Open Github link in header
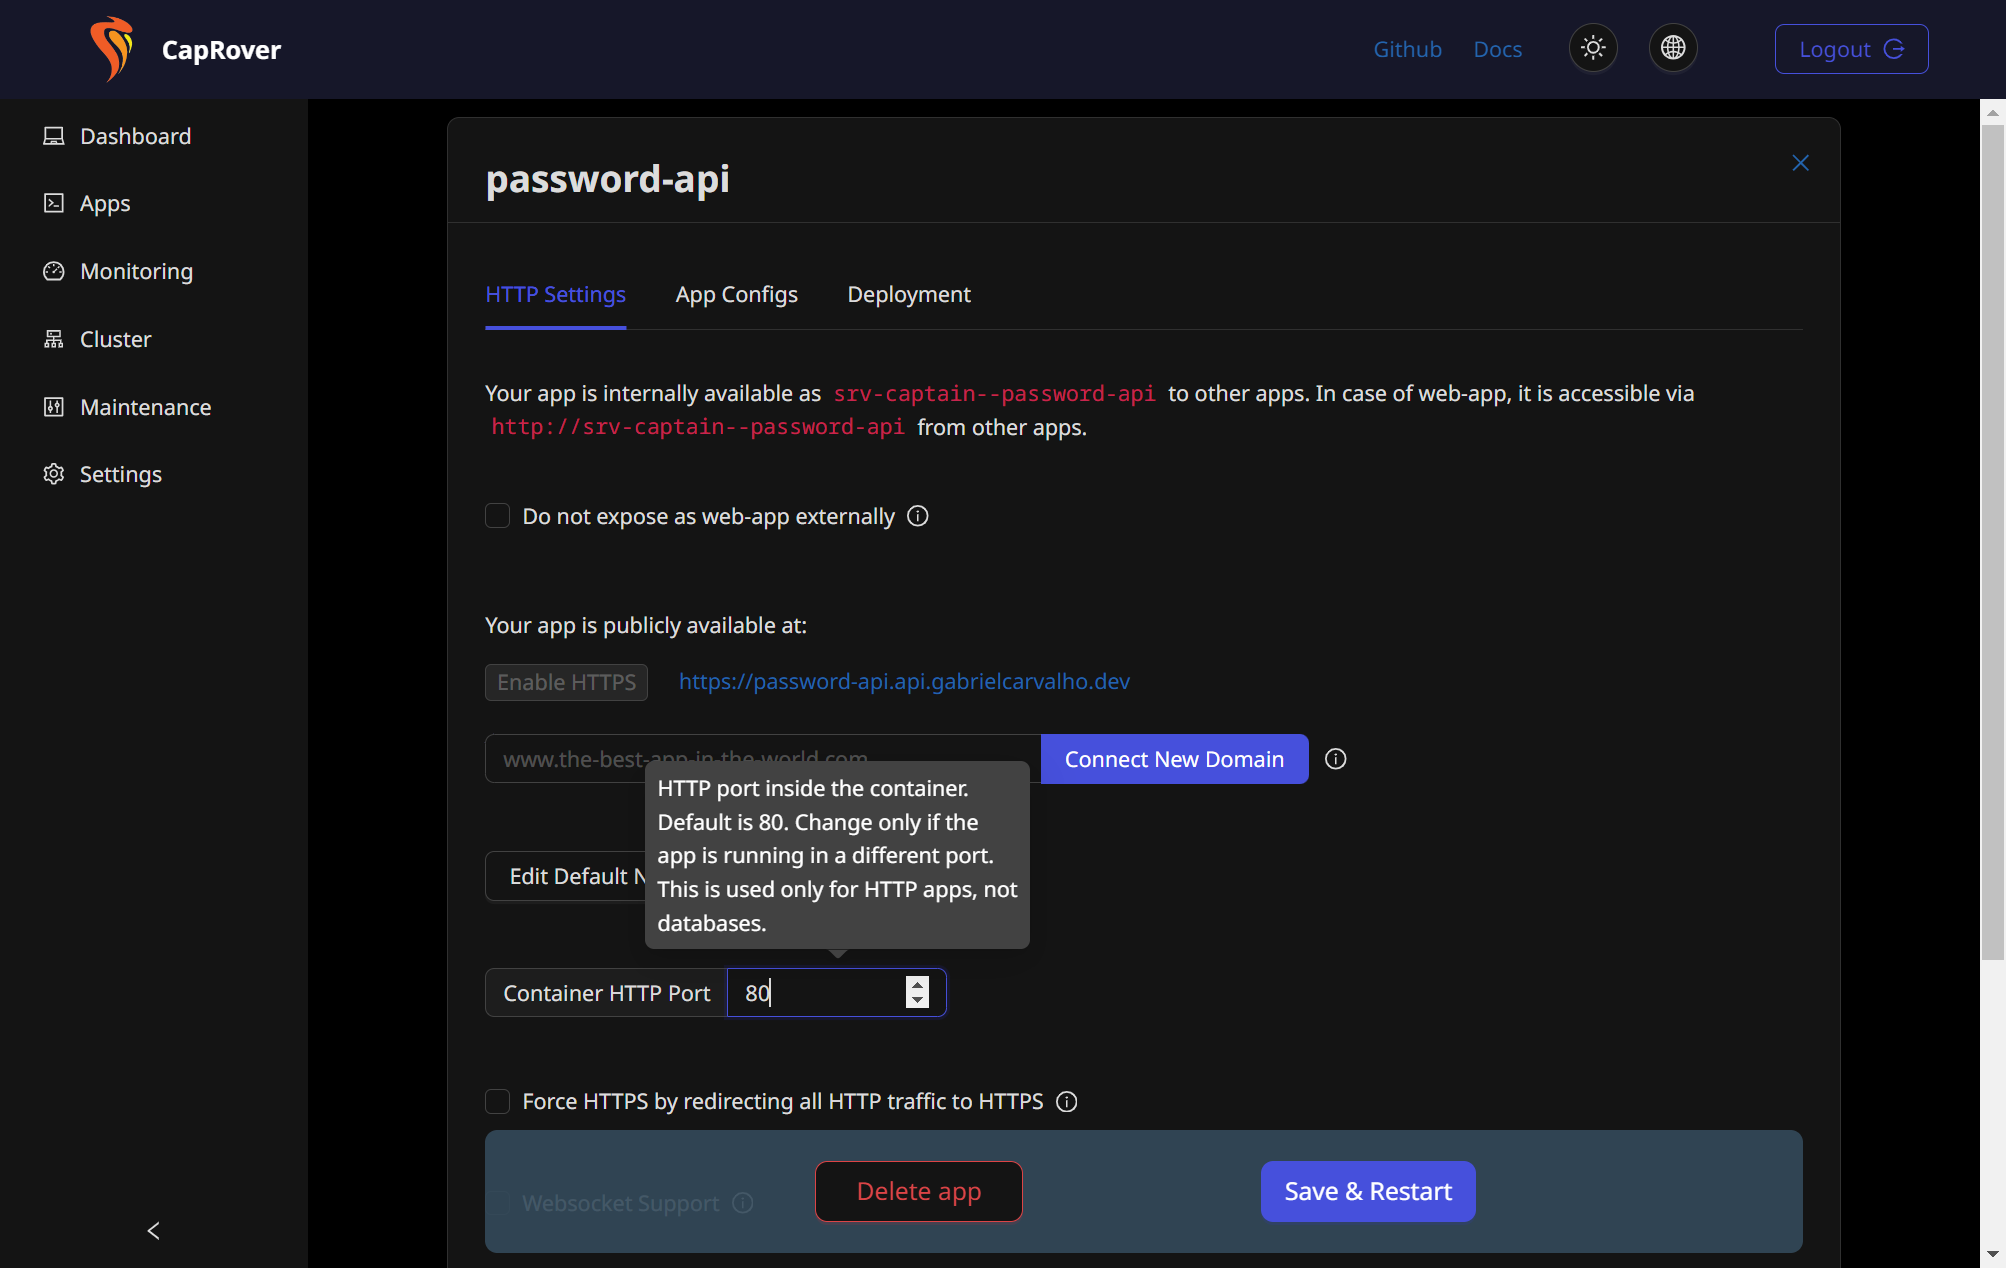 [1407, 49]
